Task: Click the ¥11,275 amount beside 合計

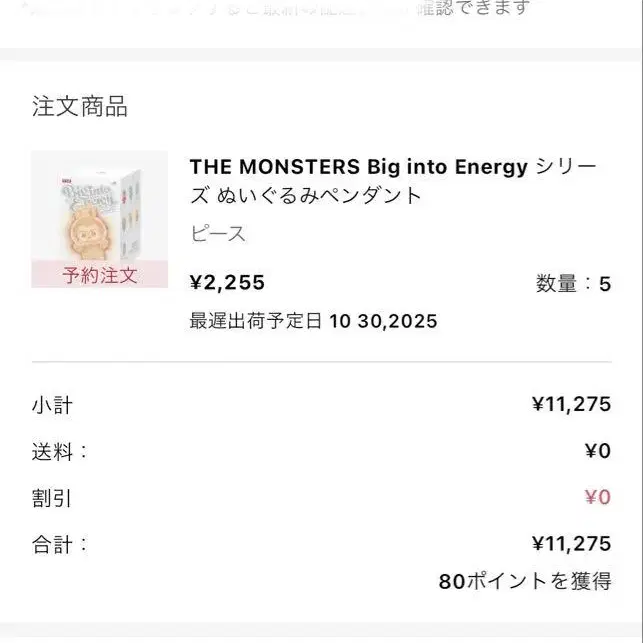Action: (570, 544)
